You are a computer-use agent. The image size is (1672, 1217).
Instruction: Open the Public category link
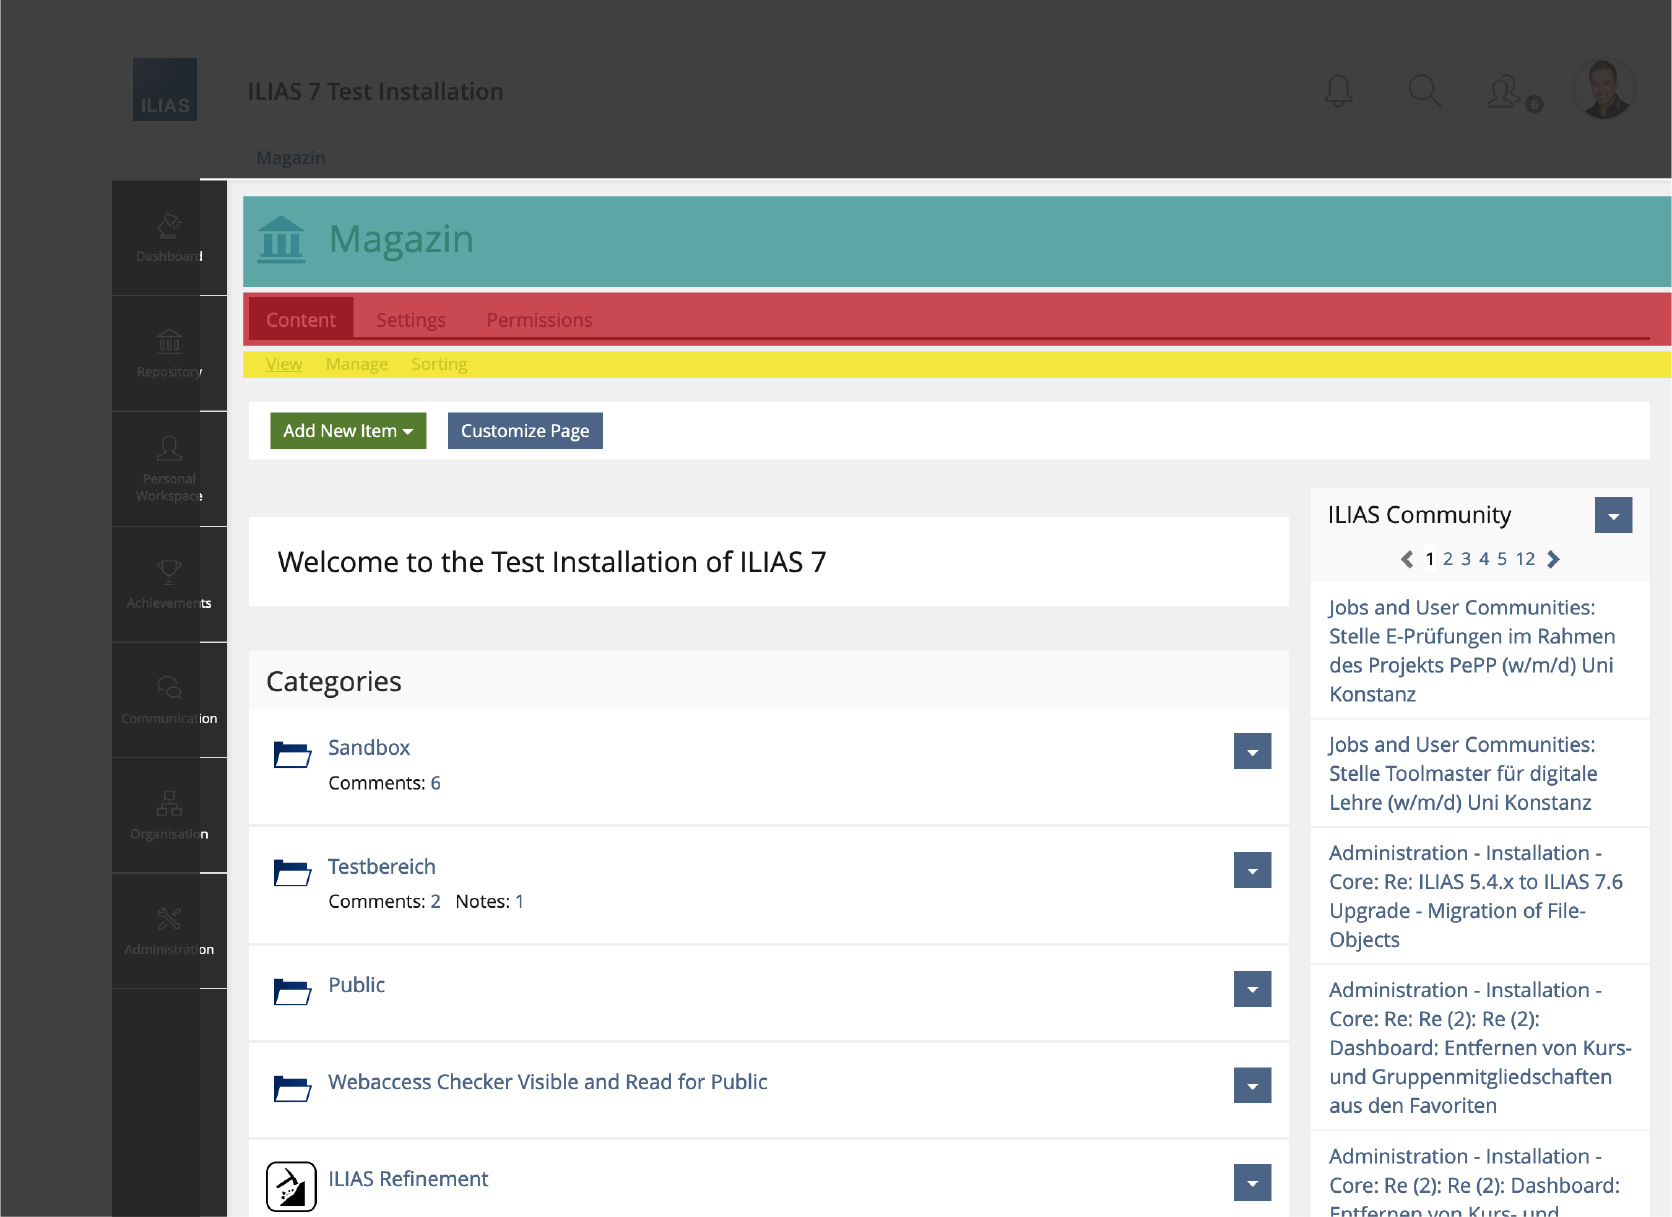356,985
